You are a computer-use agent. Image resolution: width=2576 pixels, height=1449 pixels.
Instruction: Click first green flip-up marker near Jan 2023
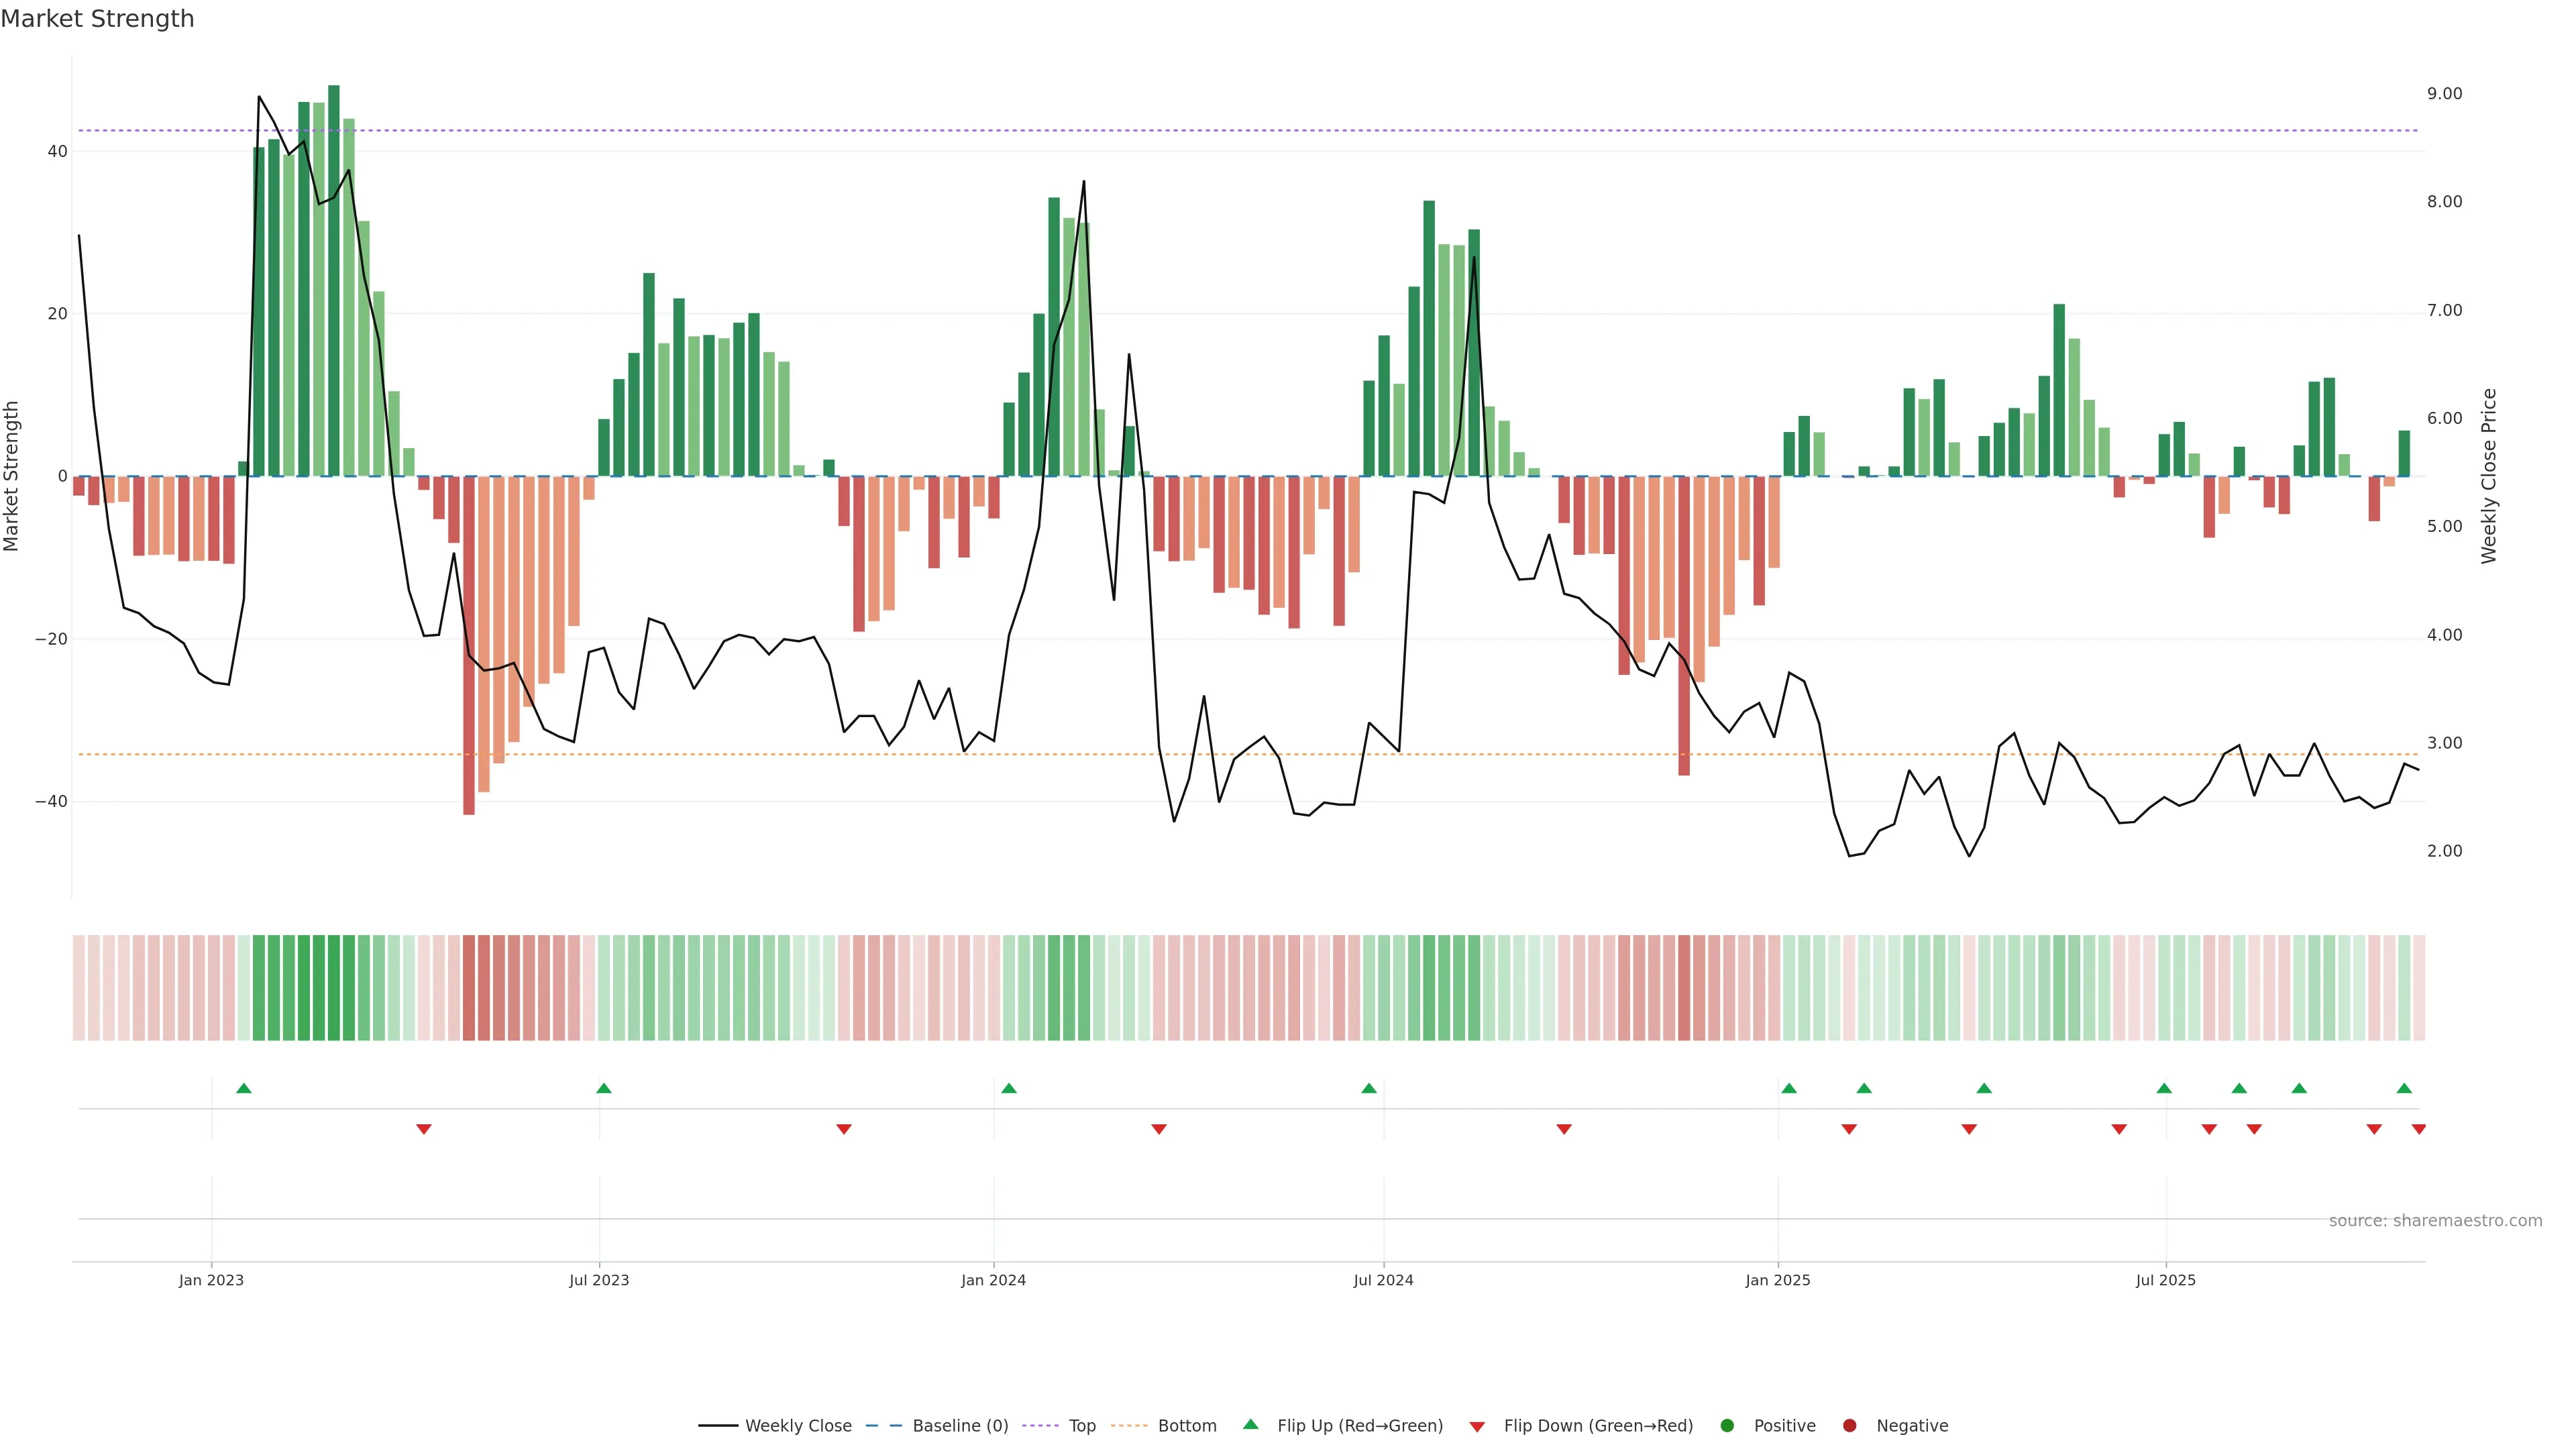(x=244, y=1088)
